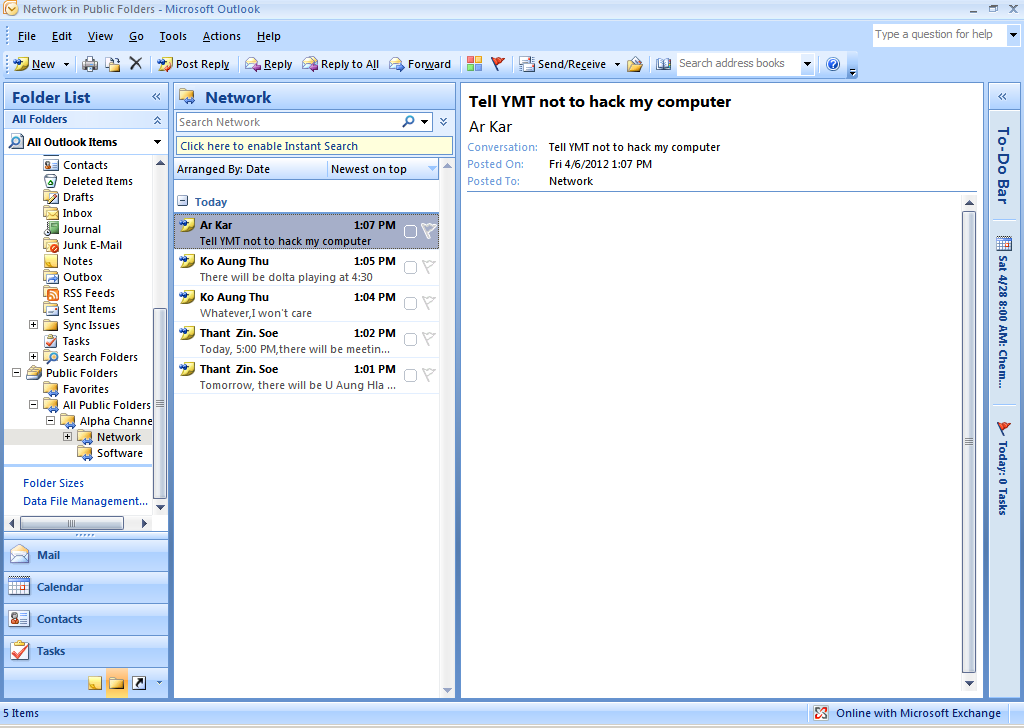The width and height of the screenshot is (1024, 728).
Task: Open the Folder Sizes link
Action: click(54, 483)
